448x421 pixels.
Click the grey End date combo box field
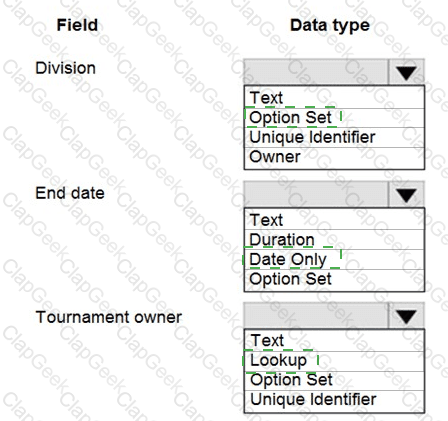[x=316, y=194]
